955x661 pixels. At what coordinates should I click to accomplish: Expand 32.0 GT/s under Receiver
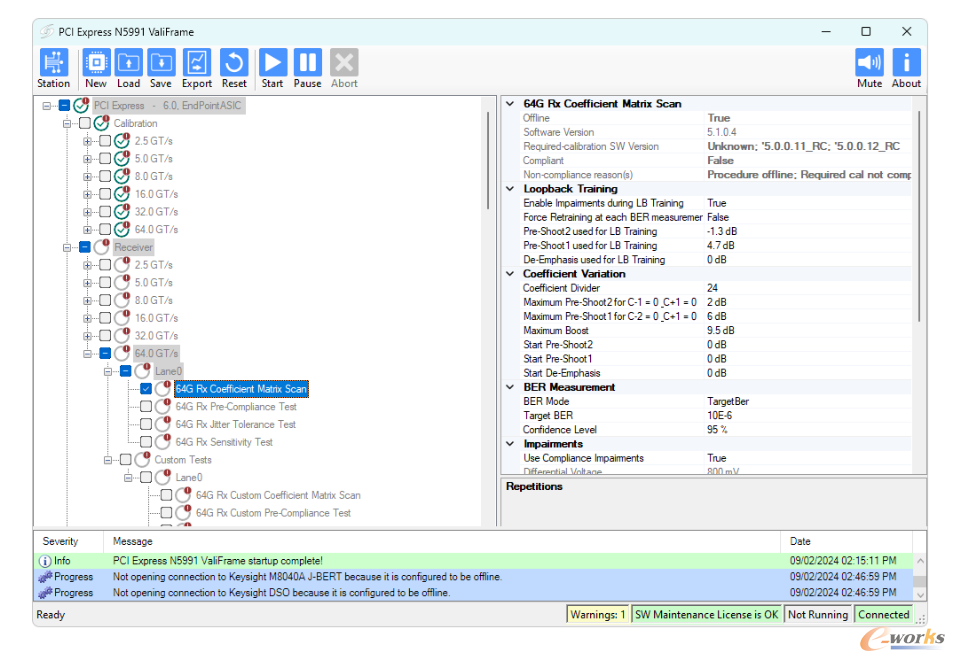88,336
